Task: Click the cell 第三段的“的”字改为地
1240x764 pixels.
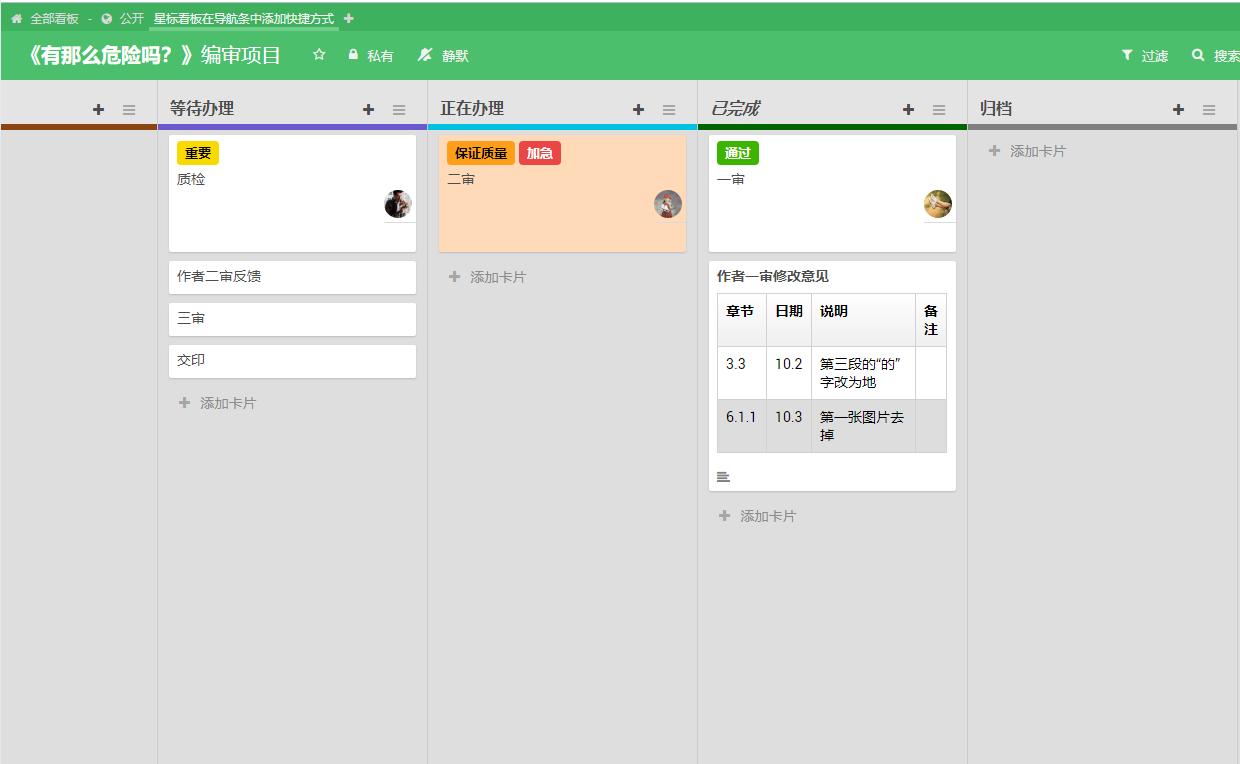Action: tap(864, 373)
